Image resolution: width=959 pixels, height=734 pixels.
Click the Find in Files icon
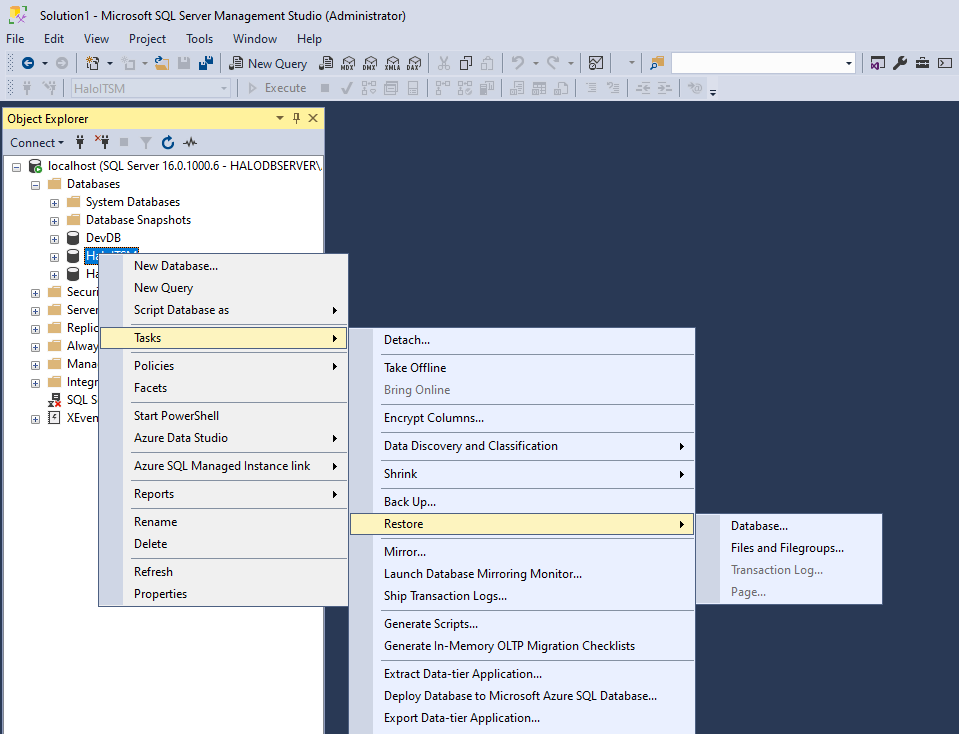pyautogui.click(x=657, y=63)
